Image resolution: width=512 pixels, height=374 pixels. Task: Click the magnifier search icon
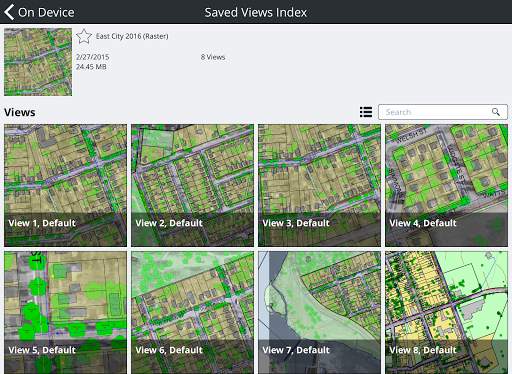click(x=496, y=112)
